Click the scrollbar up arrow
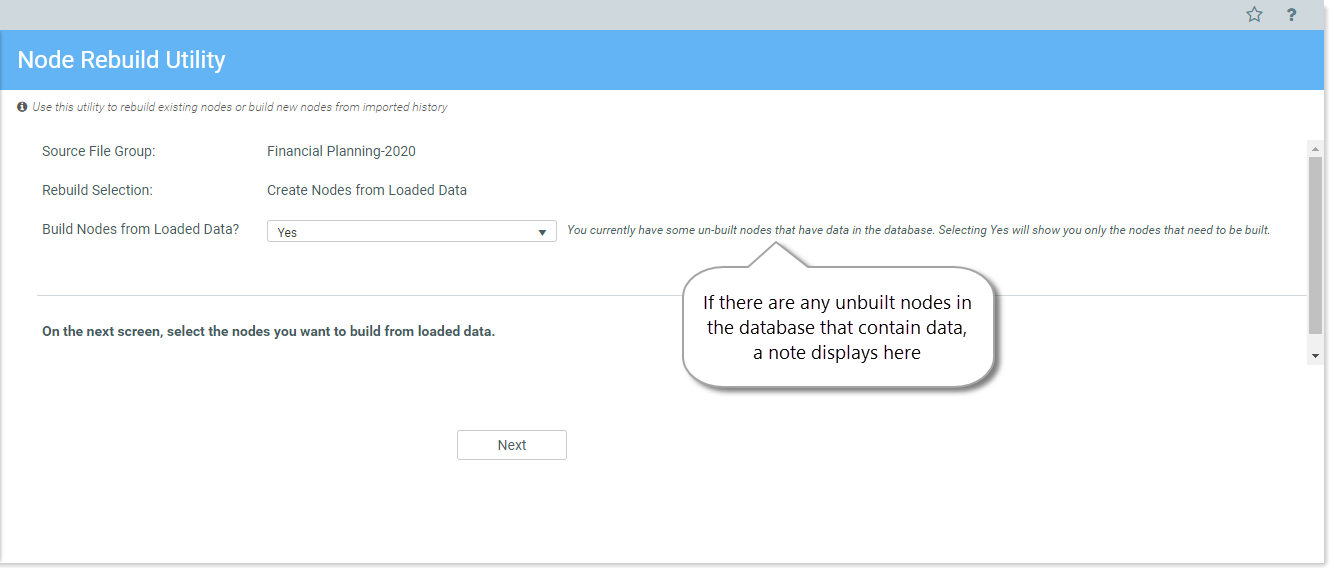The image size is (1334, 573). [x=1315, y=148]
